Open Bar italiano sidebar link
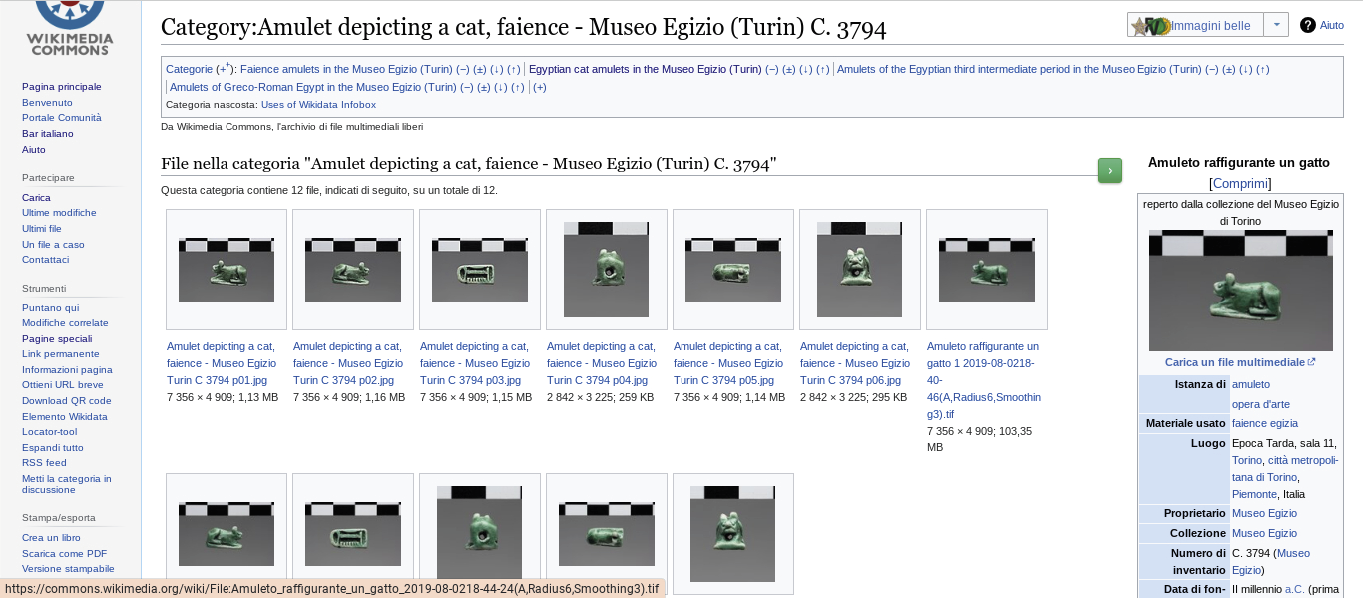 (x=48, y=133)
